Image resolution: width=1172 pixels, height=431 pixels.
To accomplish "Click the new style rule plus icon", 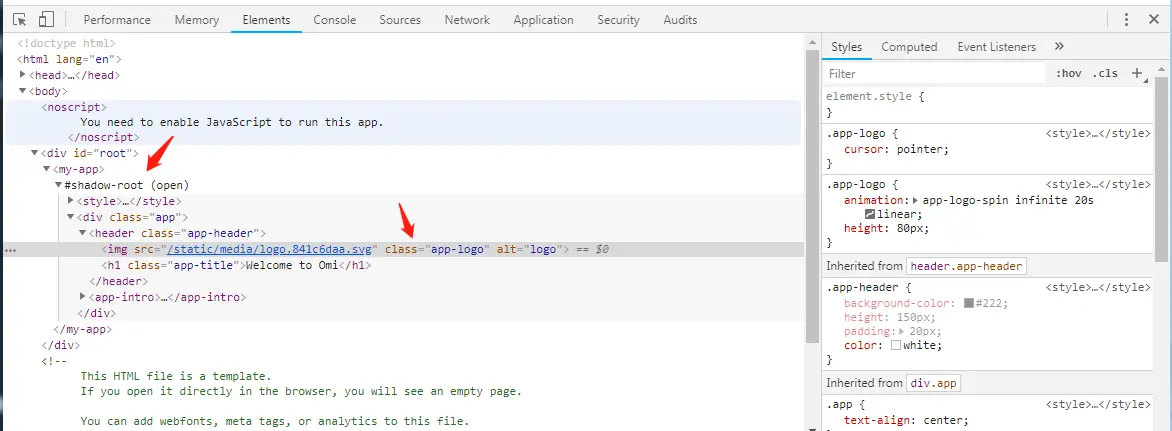I will point(1138,73).
